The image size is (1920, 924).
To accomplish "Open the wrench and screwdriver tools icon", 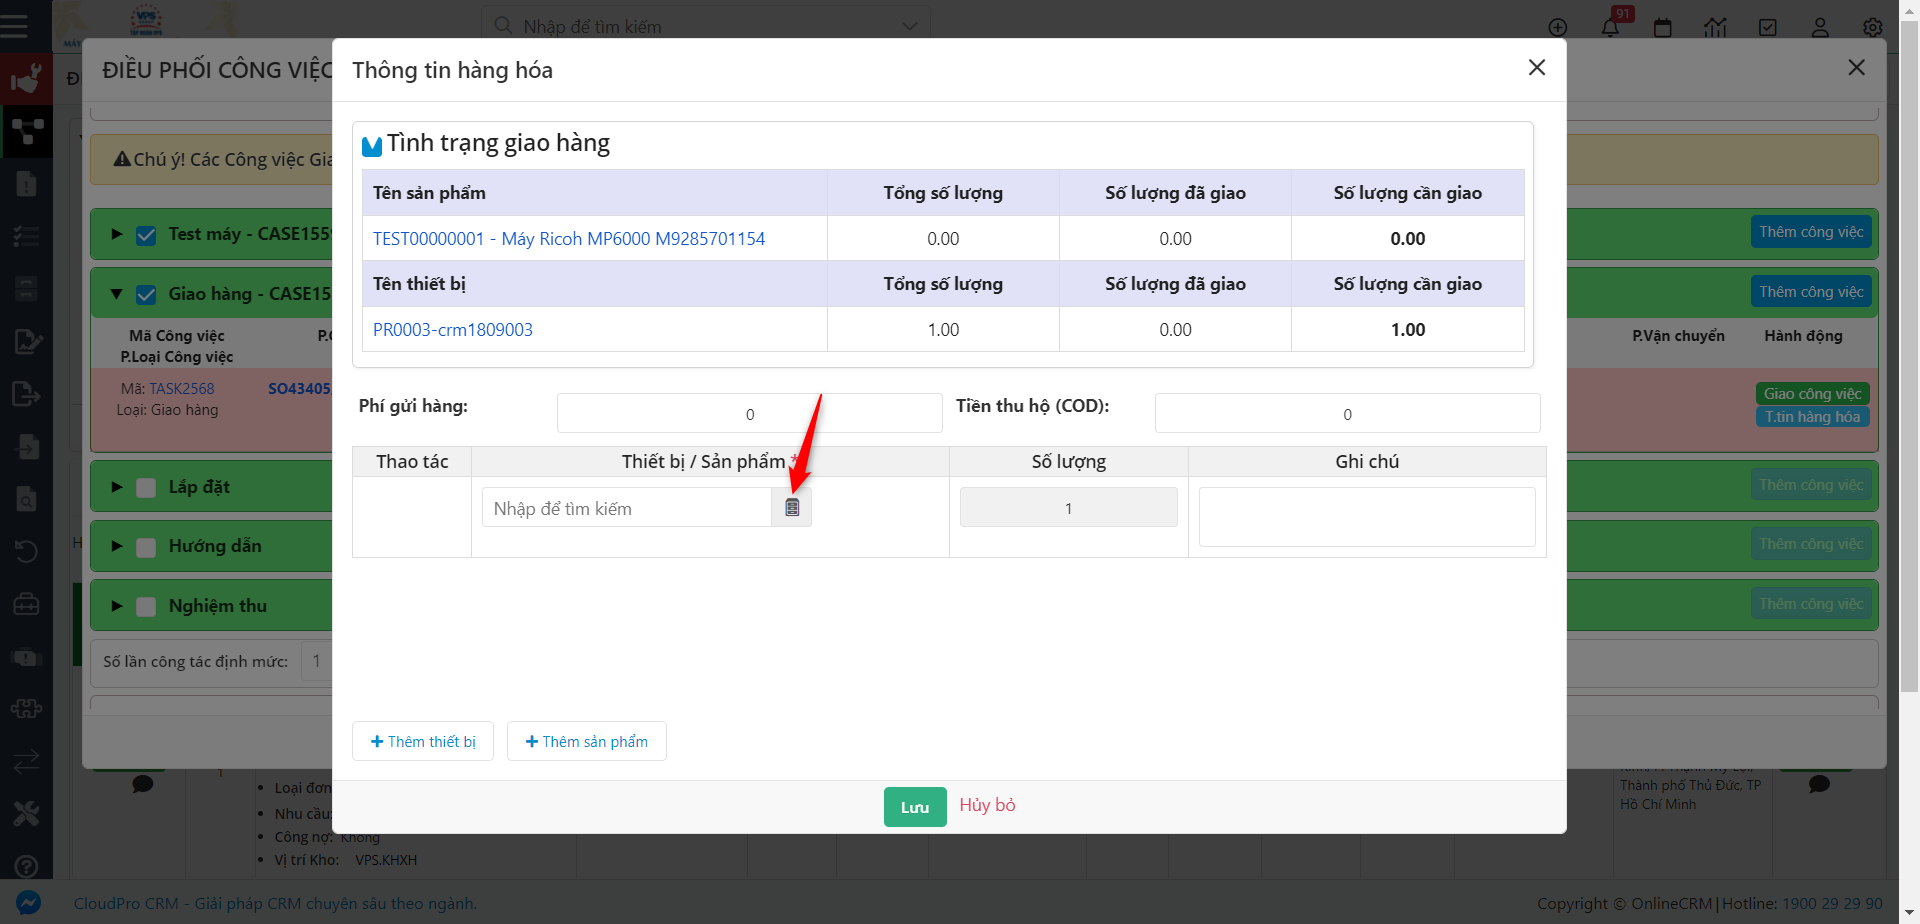I will (26, 814).
